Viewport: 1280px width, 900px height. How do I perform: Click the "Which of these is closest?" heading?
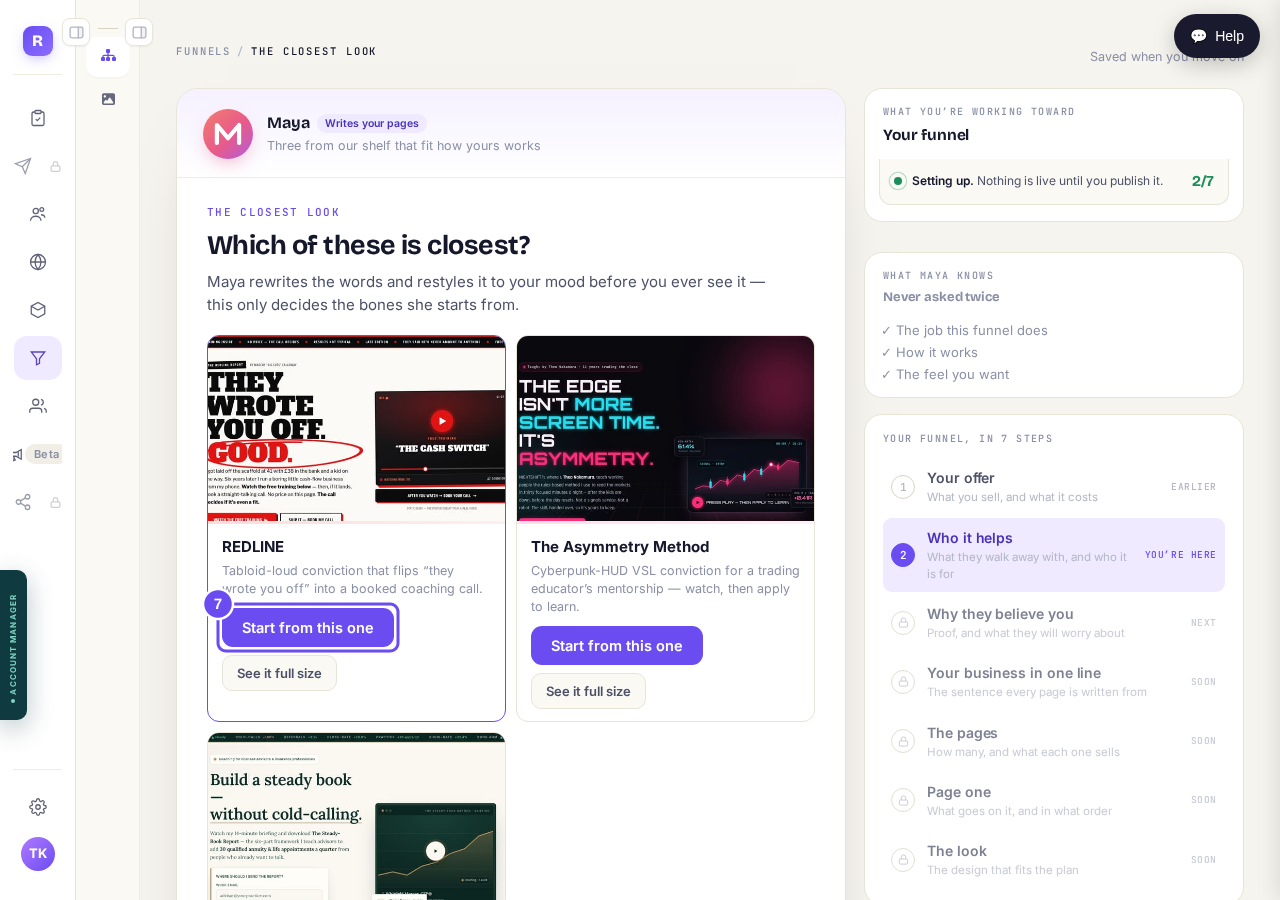click(368, 245)
